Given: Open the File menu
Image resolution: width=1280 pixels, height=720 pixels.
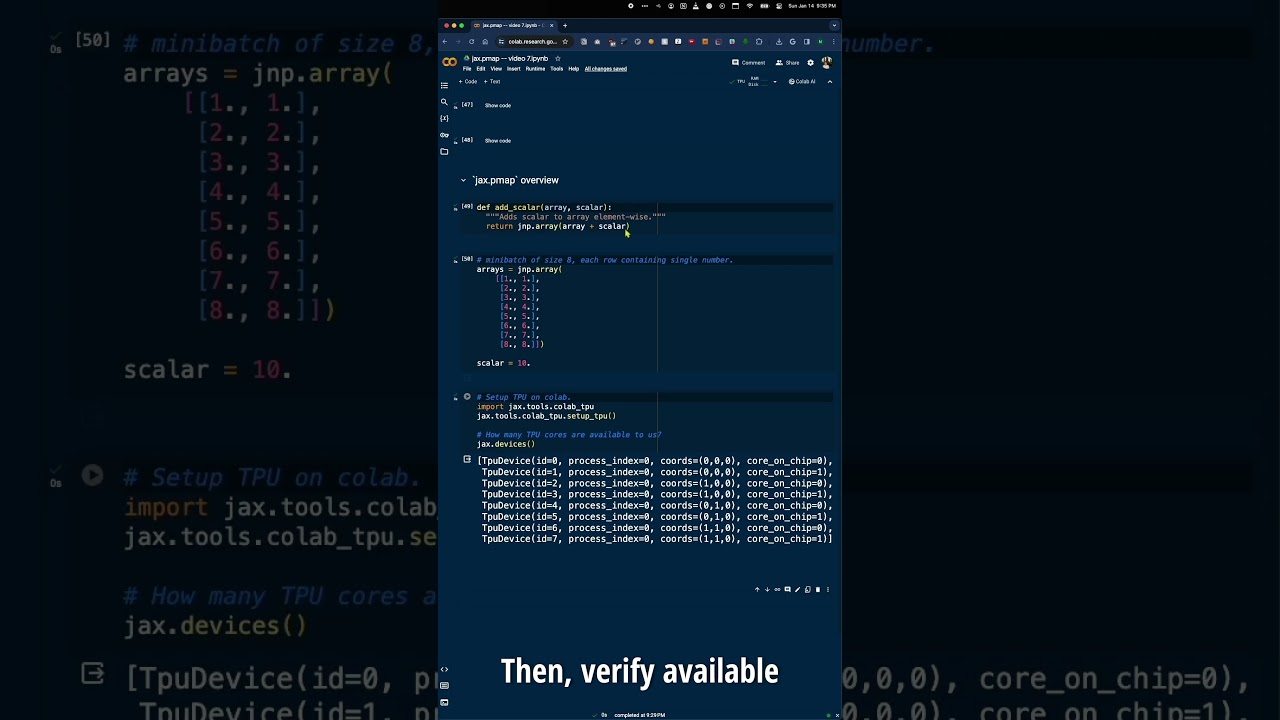Looking at the screenshot, I should tap(467, 69).
